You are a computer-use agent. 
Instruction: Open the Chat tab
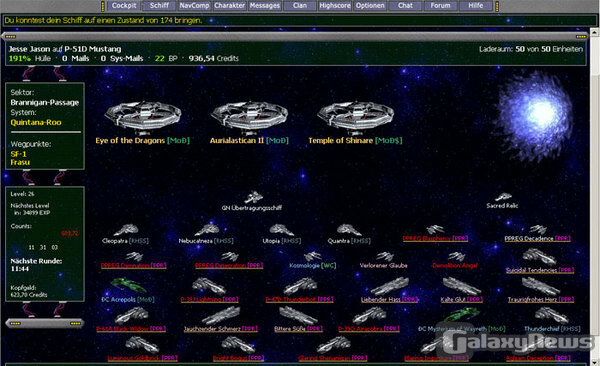(405, 5)
